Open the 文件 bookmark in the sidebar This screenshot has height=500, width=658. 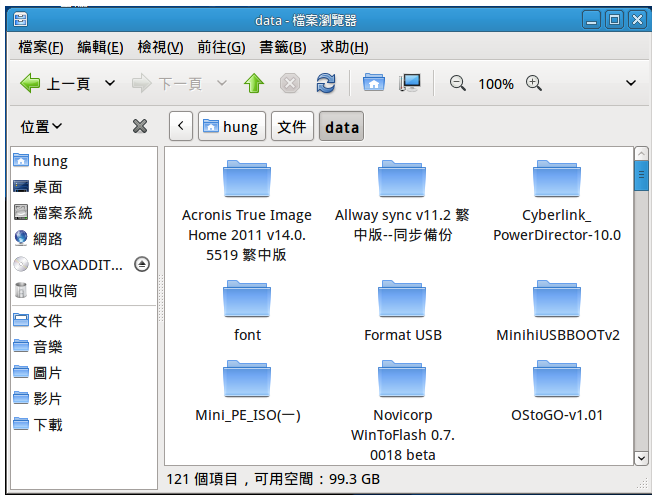pos(84,321)
